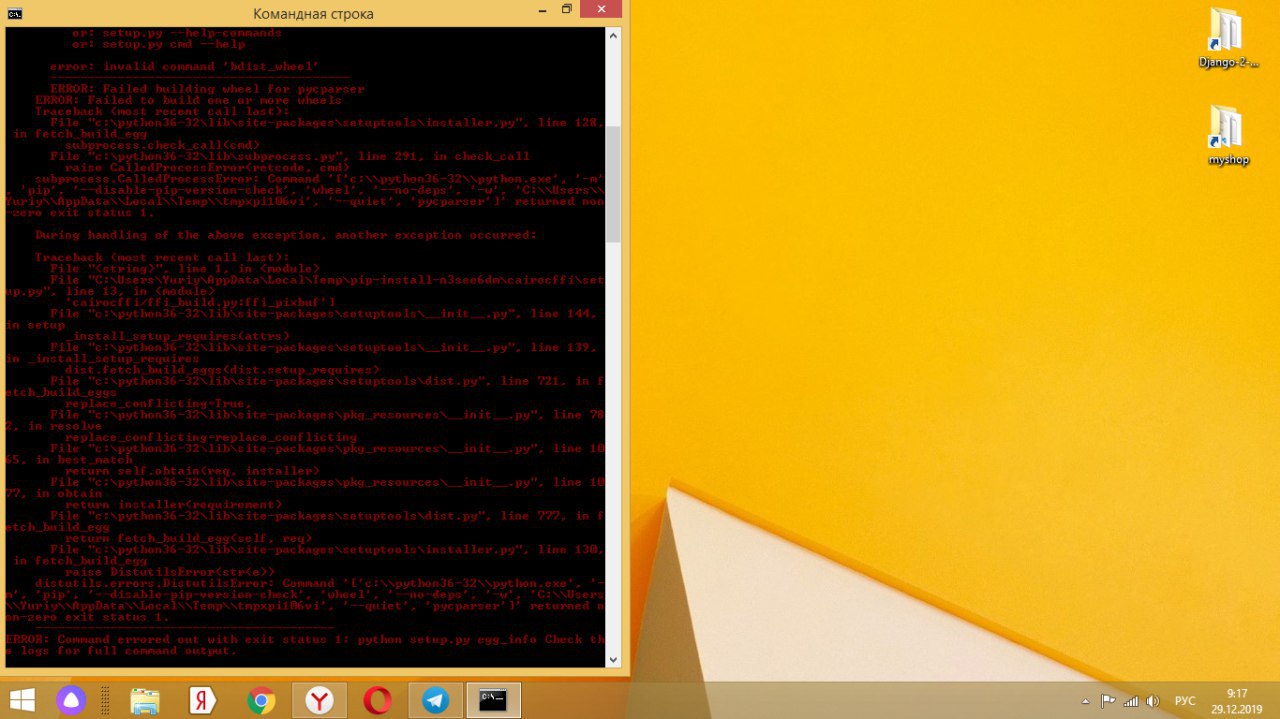1280x719 pixels.
Task: Click the 'ERROR: Command errored out with exit status 1' line
Action: click(x=305, y=645)
